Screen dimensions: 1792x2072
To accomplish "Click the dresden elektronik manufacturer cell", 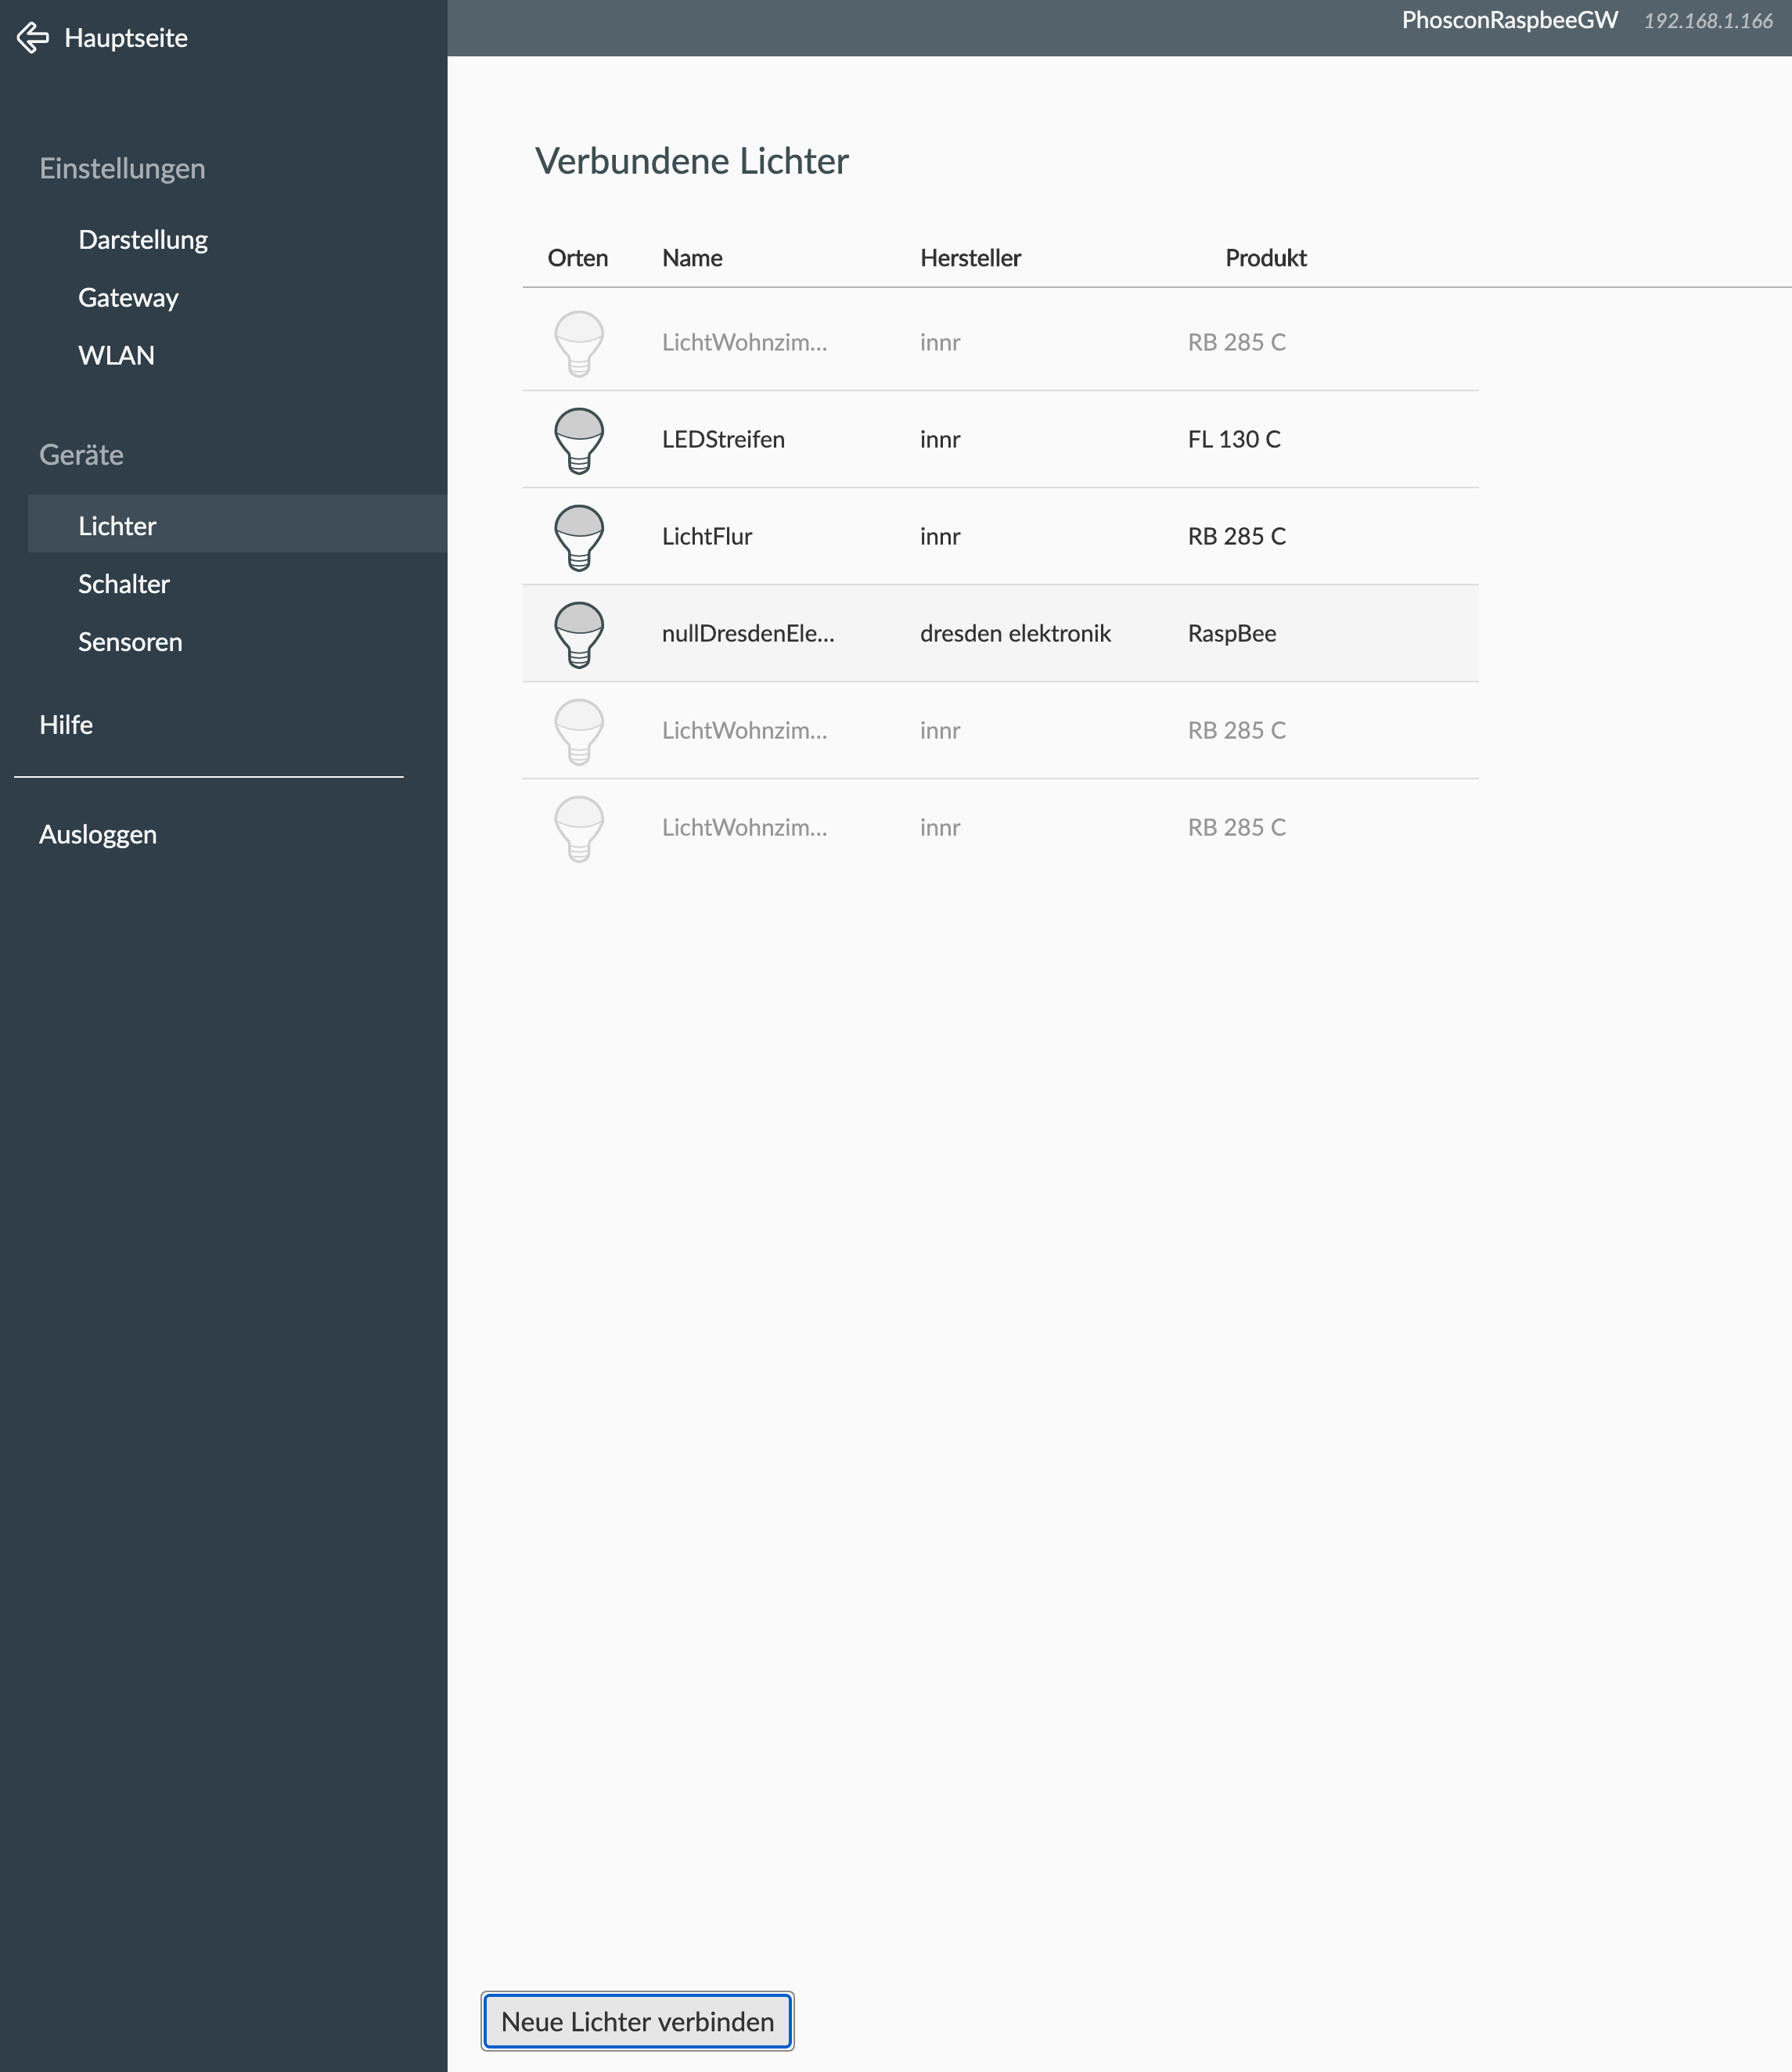I will (x=1015, y=634).
